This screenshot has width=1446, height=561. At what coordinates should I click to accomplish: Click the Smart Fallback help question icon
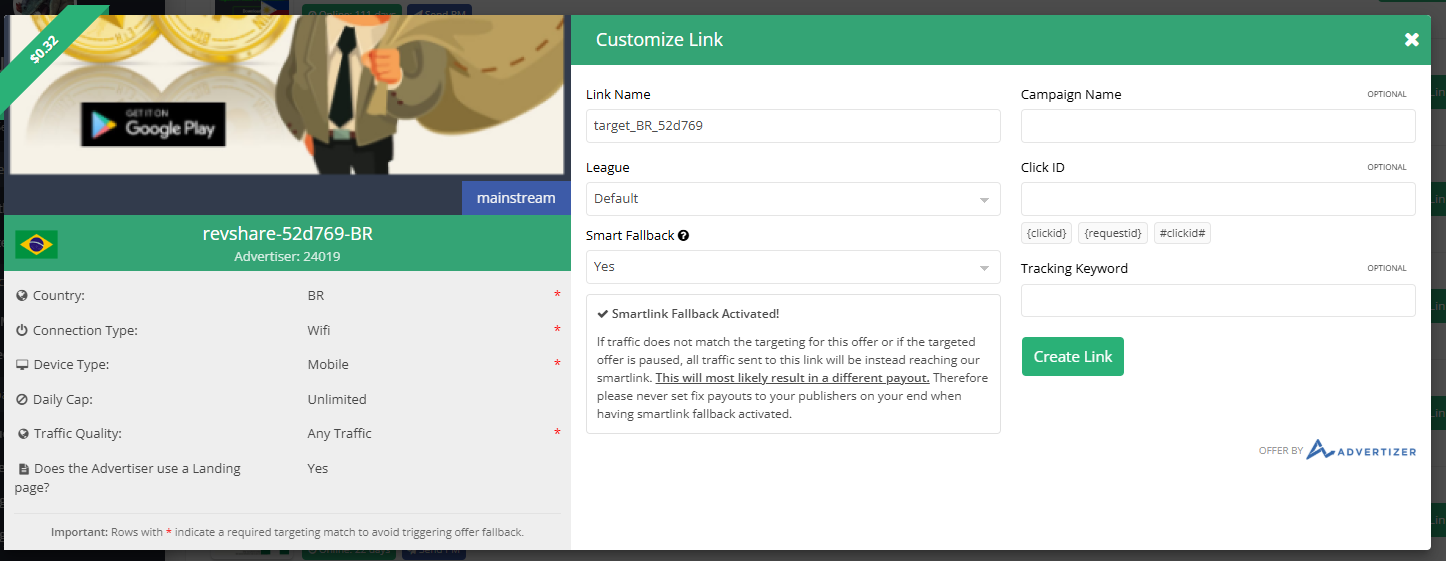pyautogui.click(x=683, y=236)
